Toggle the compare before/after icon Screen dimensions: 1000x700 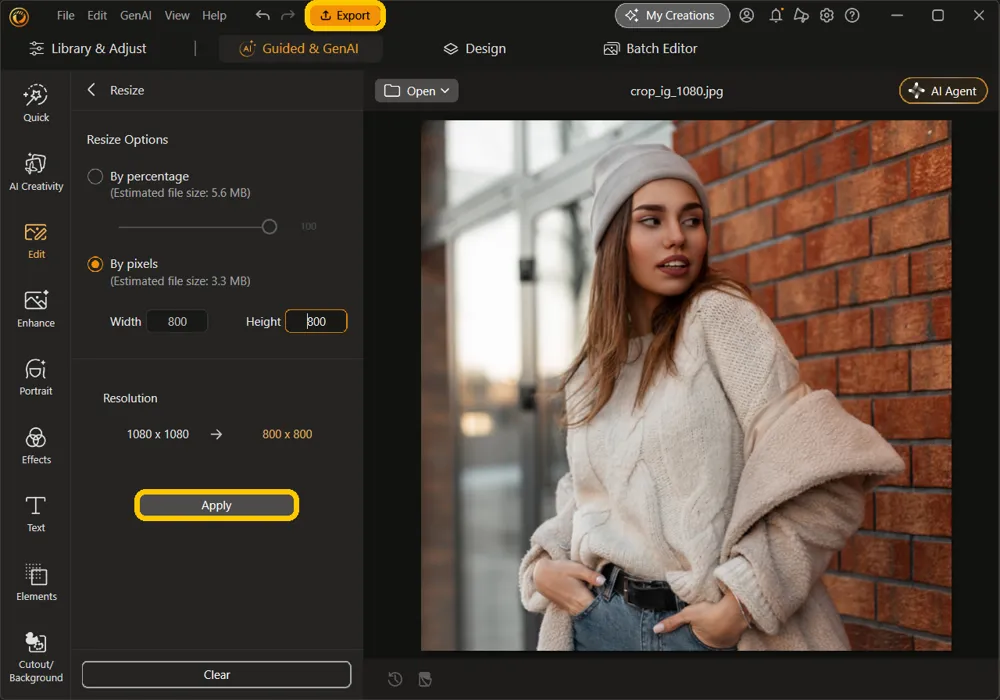pos(425,680)
